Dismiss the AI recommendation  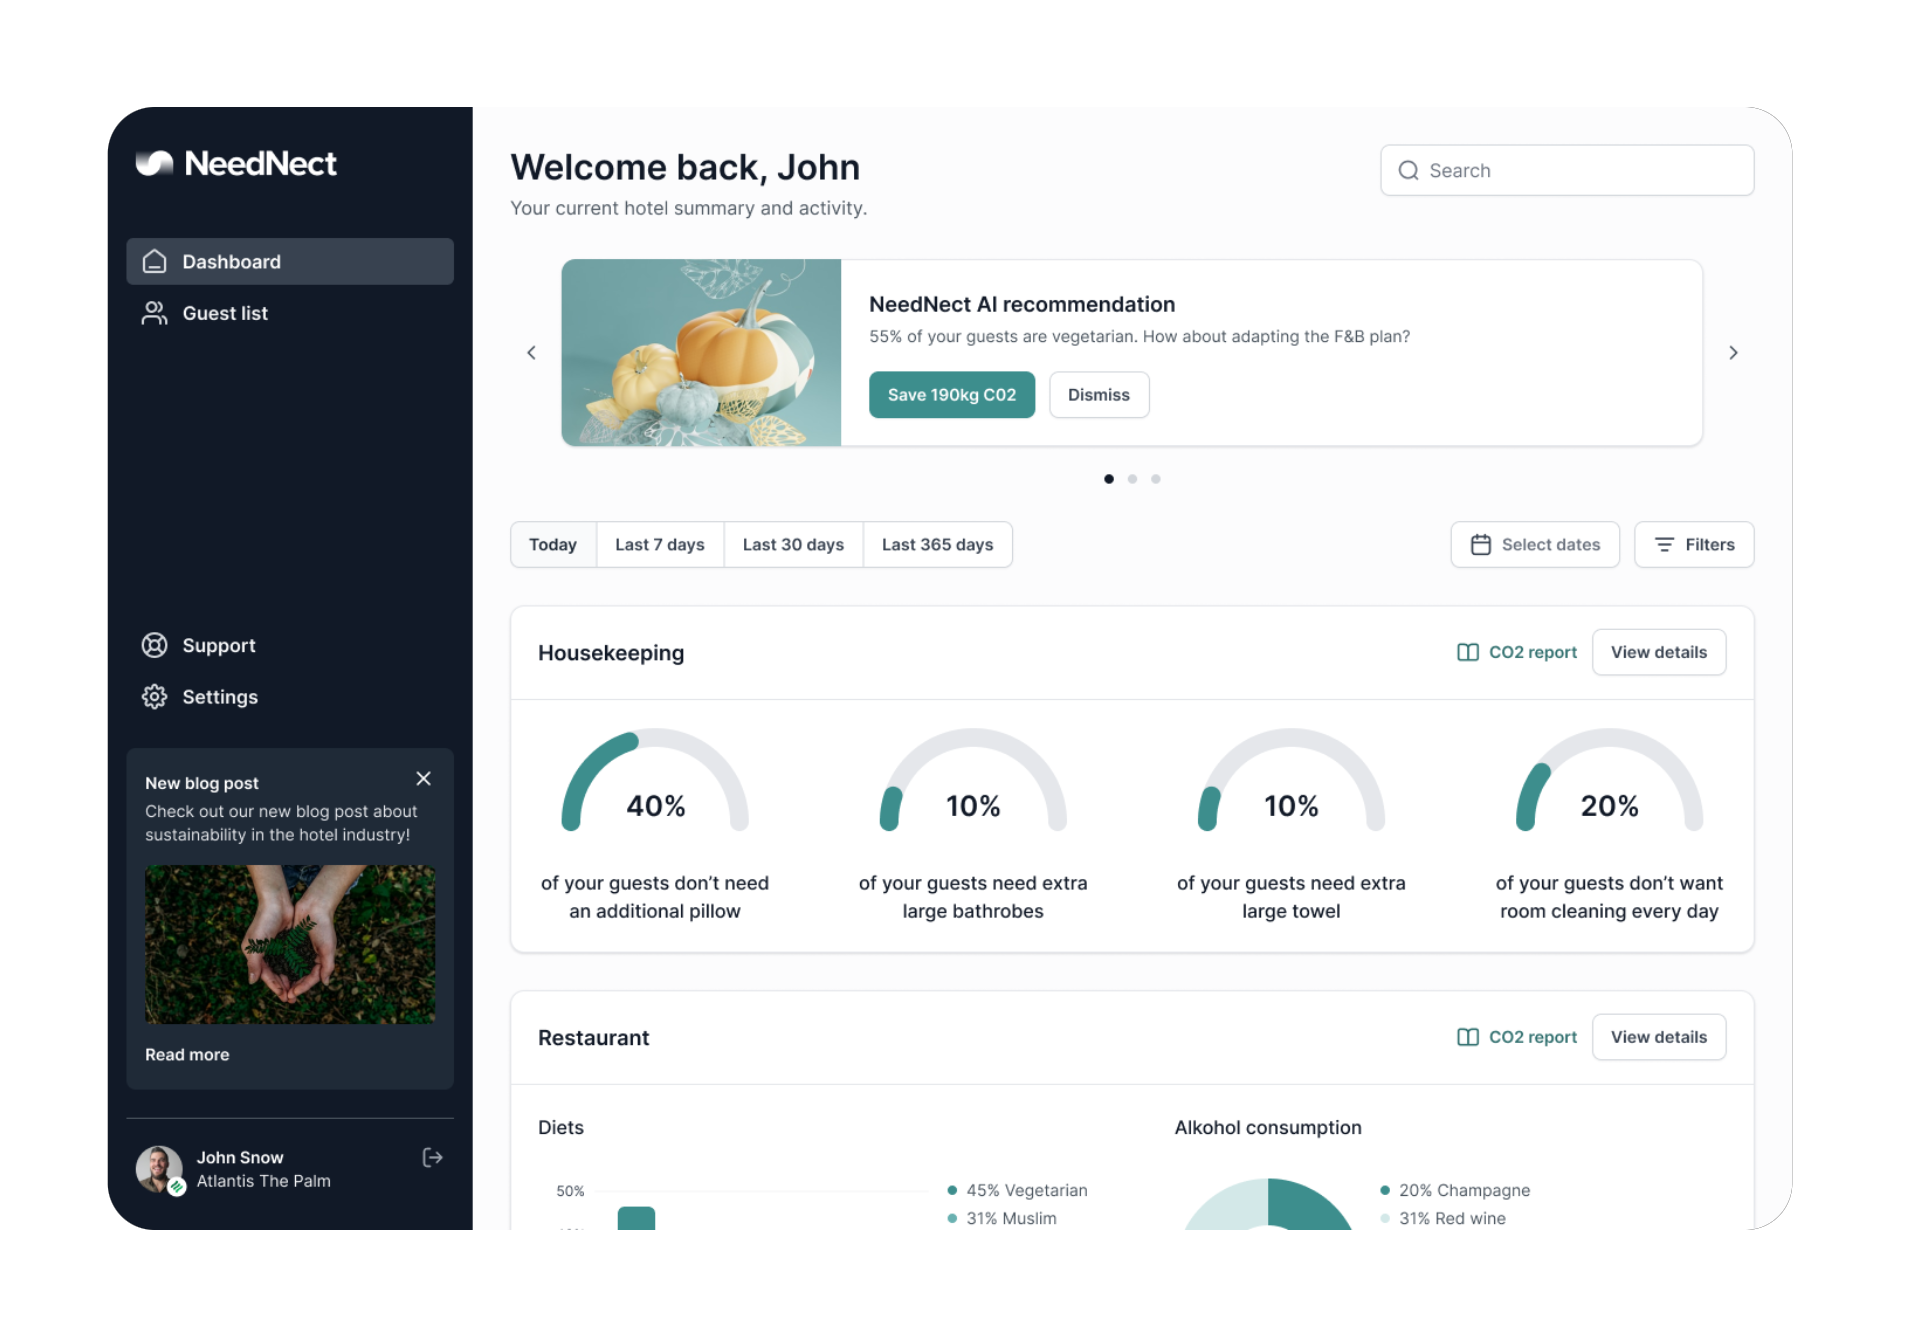(x=1099, y=395)
